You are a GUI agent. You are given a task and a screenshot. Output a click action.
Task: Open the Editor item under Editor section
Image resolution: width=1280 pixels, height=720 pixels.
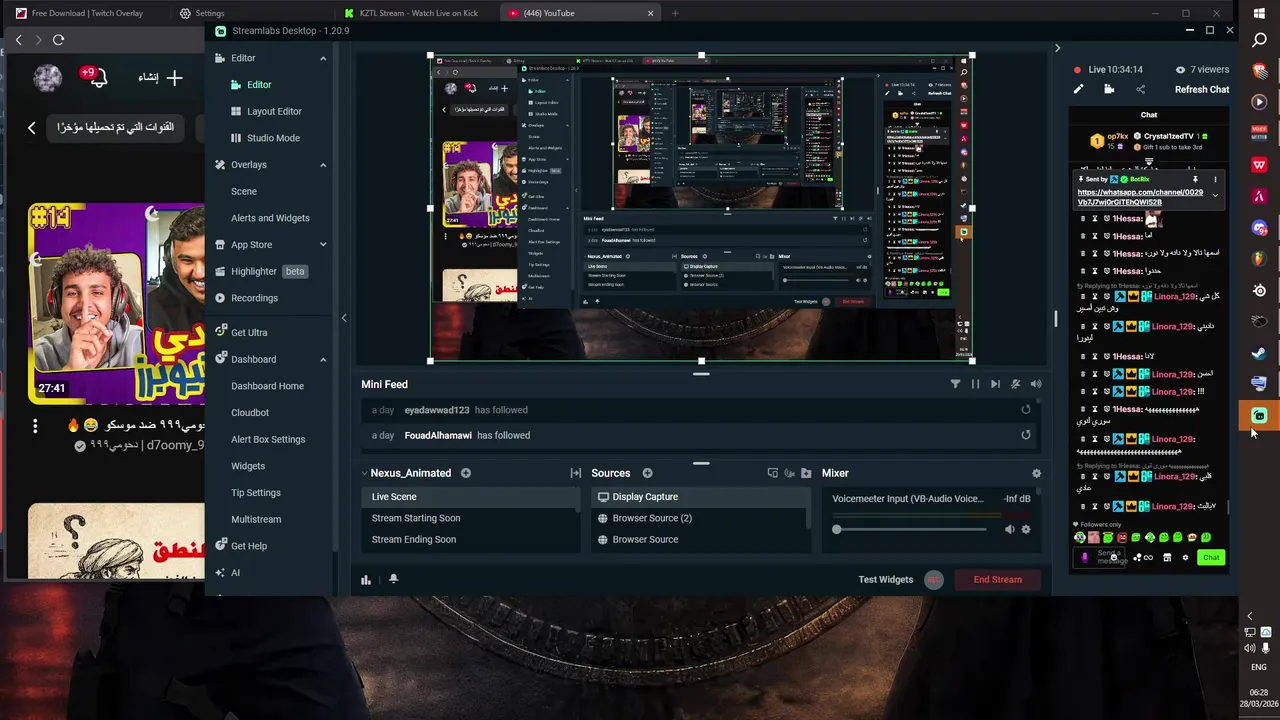point(259,85)
